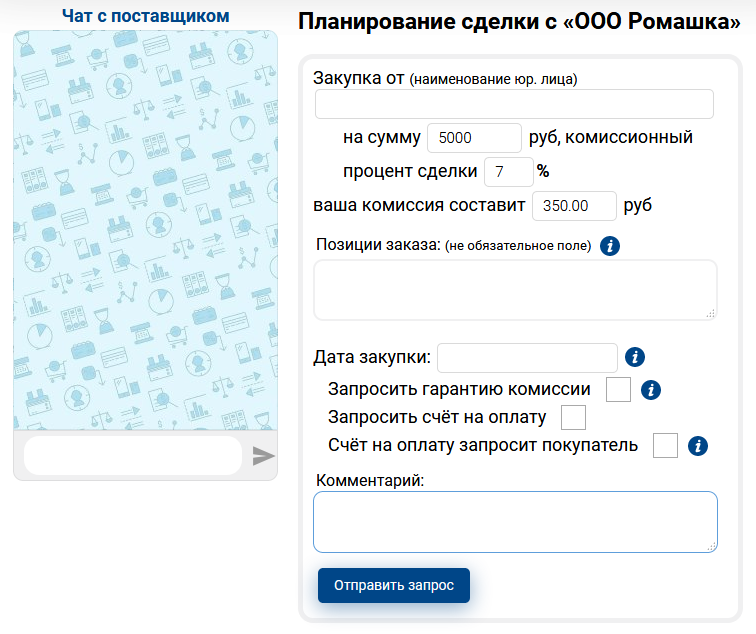Show info hint for «Запросить гарантию комиссии»
The height and width of the screenshot is (634, 756).
pos(652,389)
